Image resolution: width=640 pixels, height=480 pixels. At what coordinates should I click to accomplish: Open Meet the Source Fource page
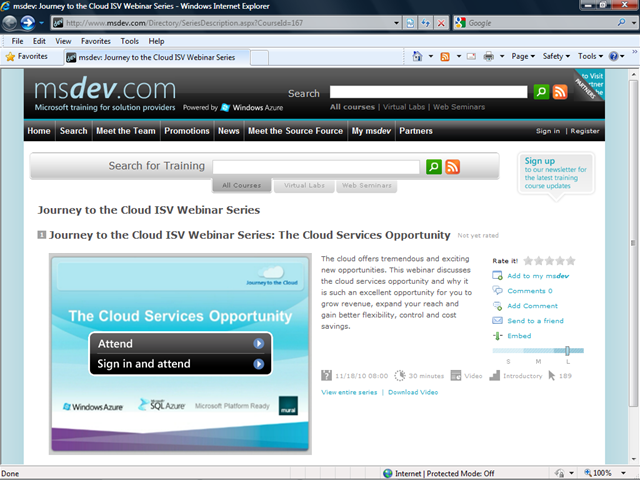pos(296,131)
